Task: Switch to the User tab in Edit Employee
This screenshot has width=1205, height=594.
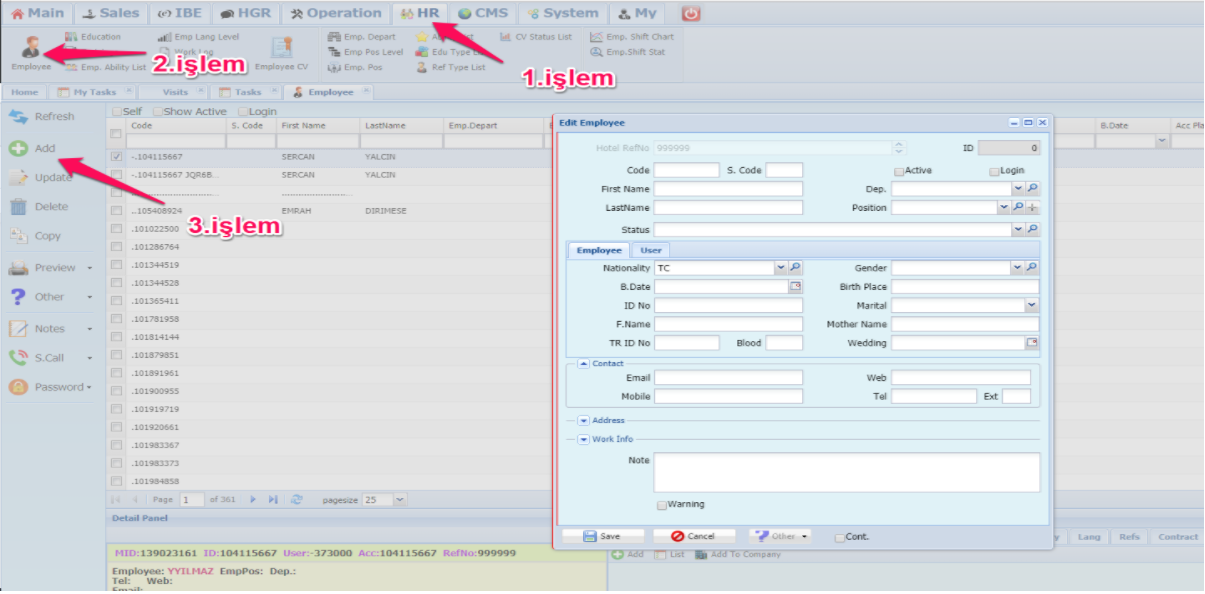Action: coord(651,250)
